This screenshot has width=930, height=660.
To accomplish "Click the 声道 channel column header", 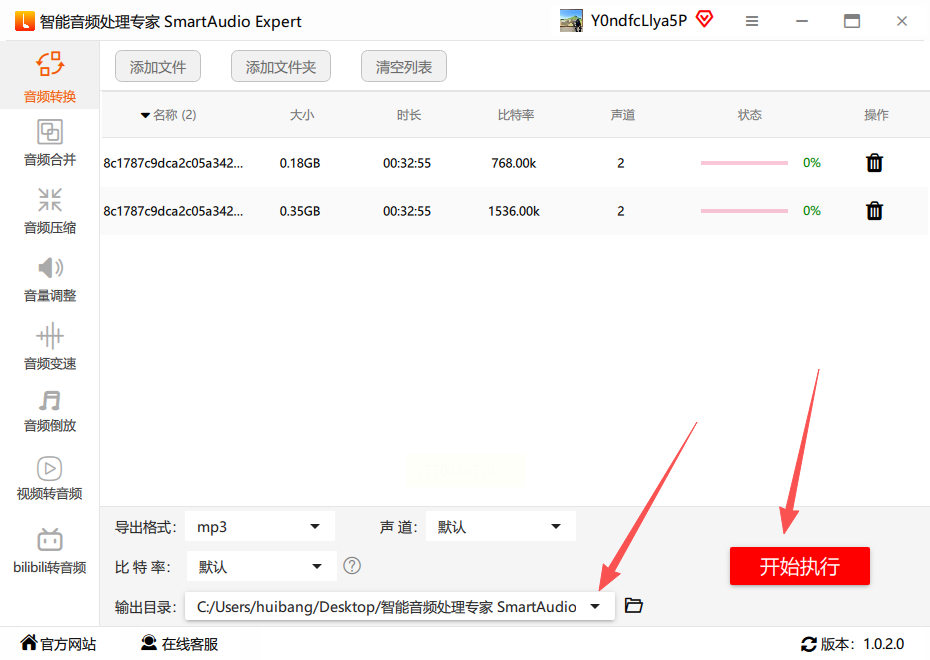I will click(x=622, y=115).
